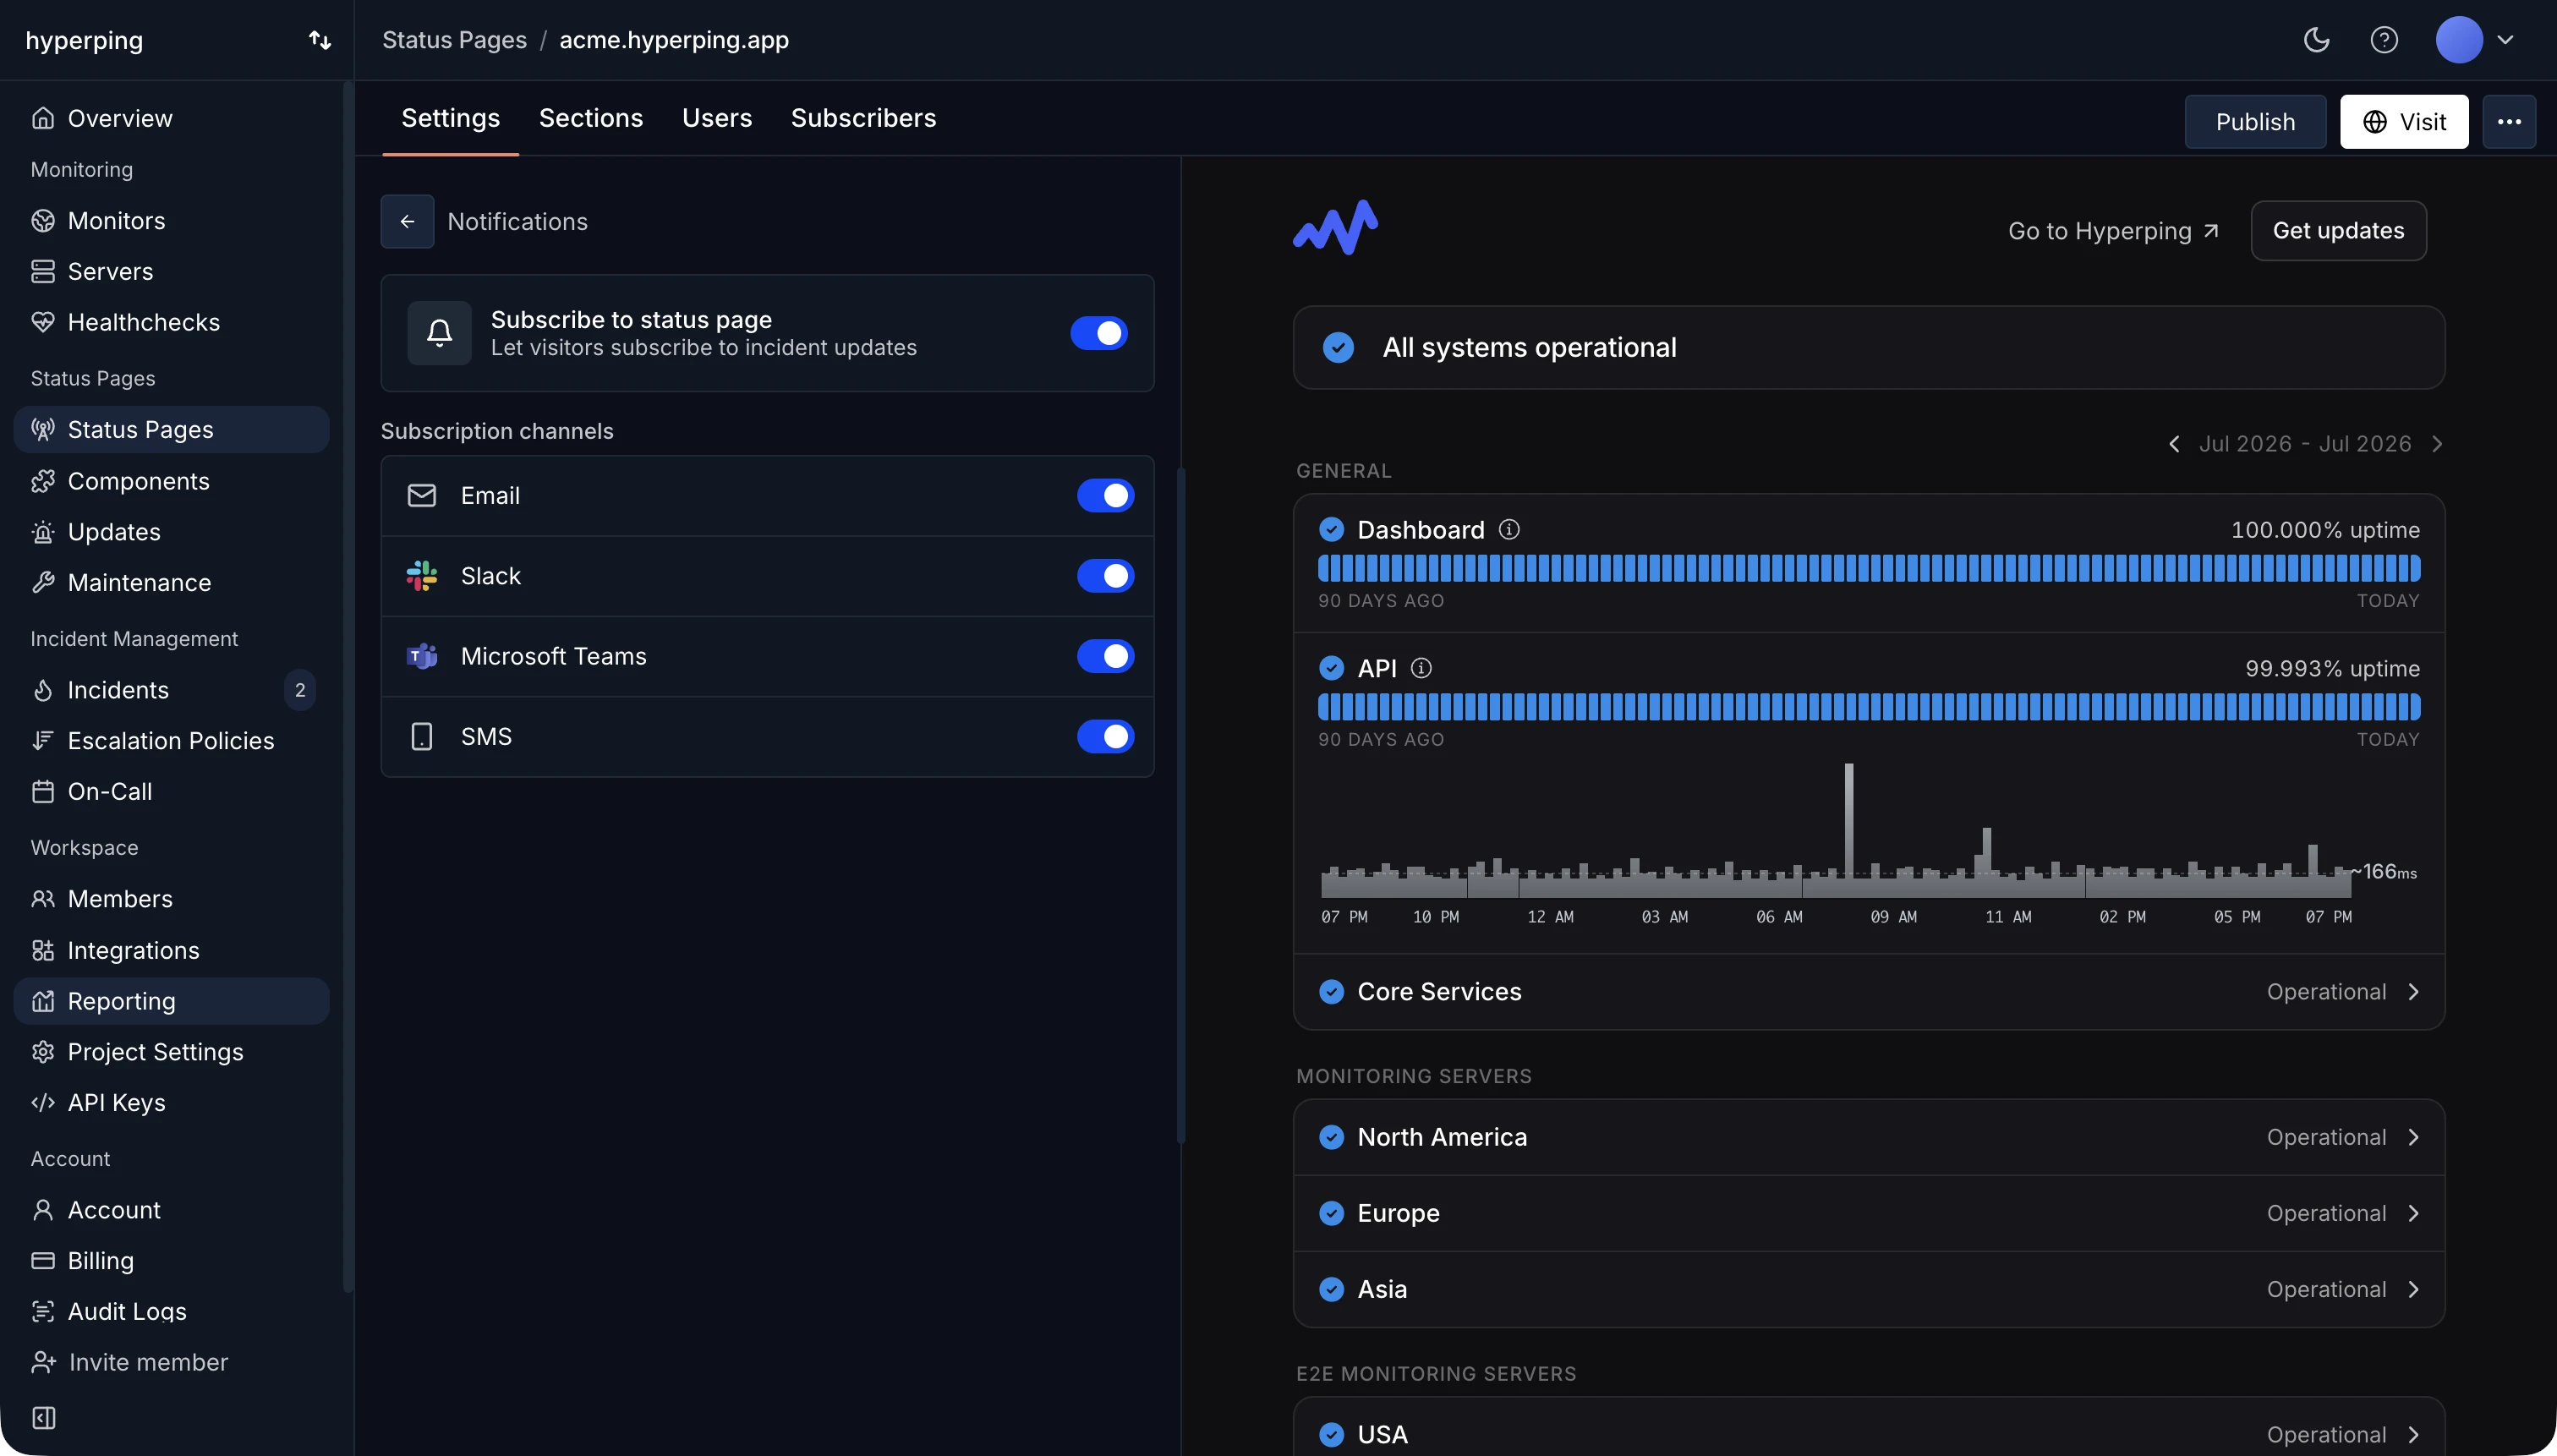2557x1456 pixels.
Task: Expand Europe server row
Action: 1868,1214
